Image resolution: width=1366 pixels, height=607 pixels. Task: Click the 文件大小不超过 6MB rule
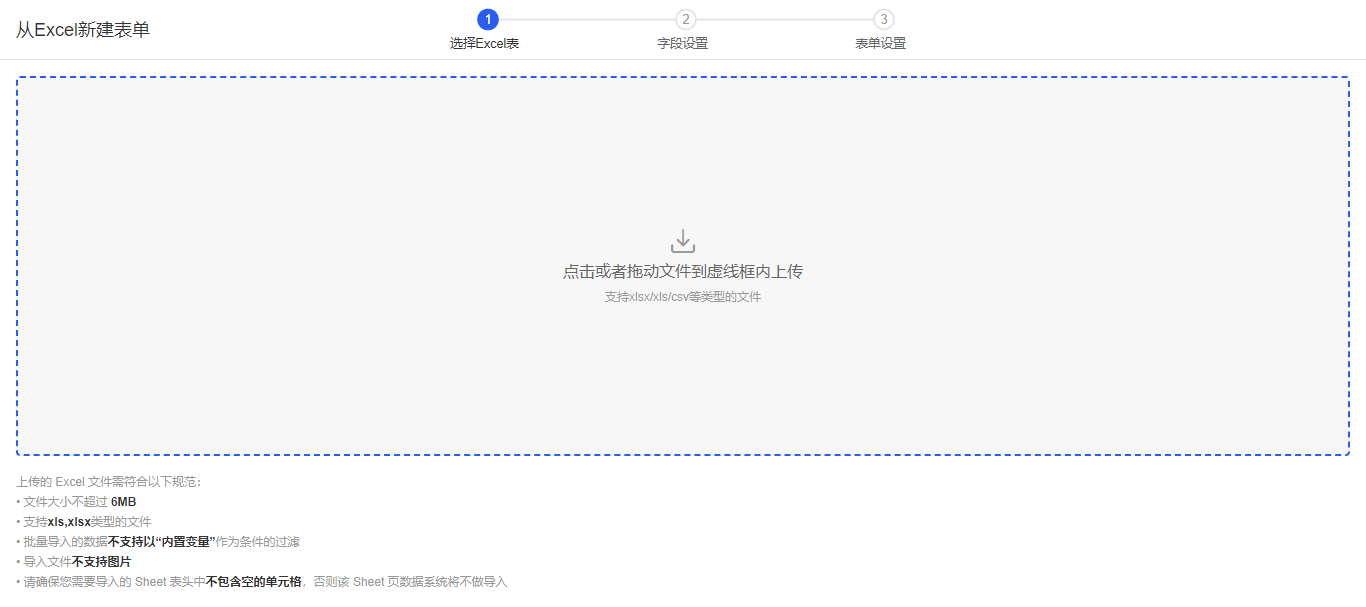click(x=76, y=502)
